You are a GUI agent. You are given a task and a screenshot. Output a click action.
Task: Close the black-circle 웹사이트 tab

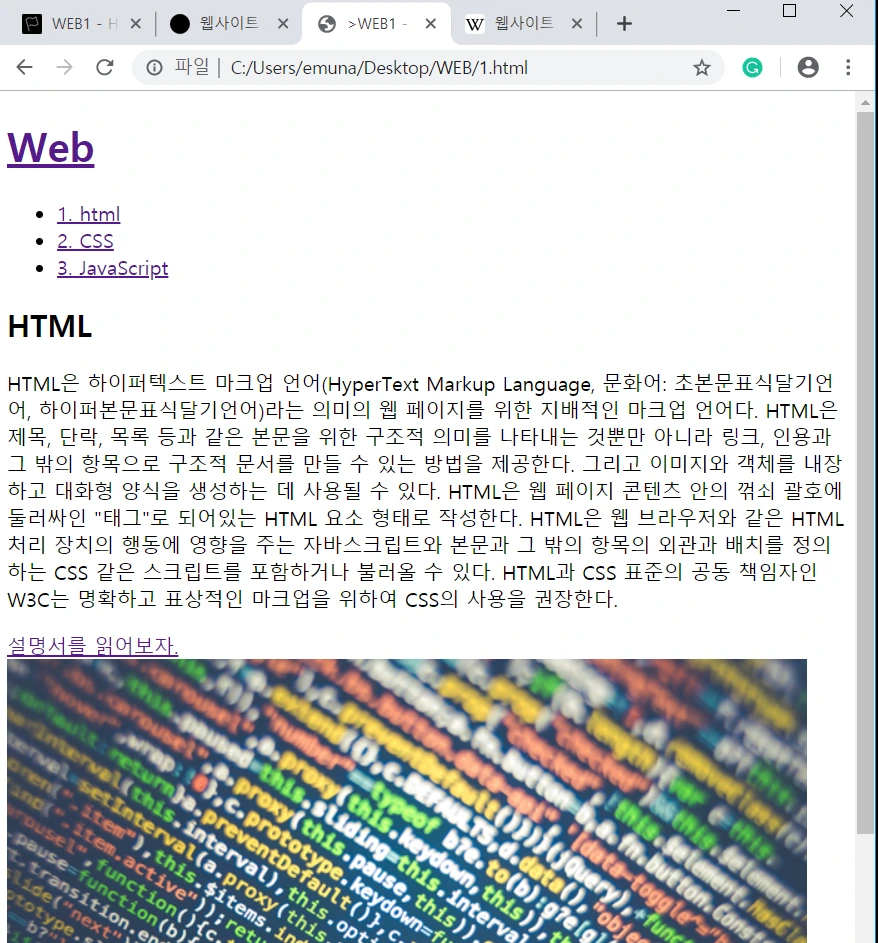[x=283, y=24]
